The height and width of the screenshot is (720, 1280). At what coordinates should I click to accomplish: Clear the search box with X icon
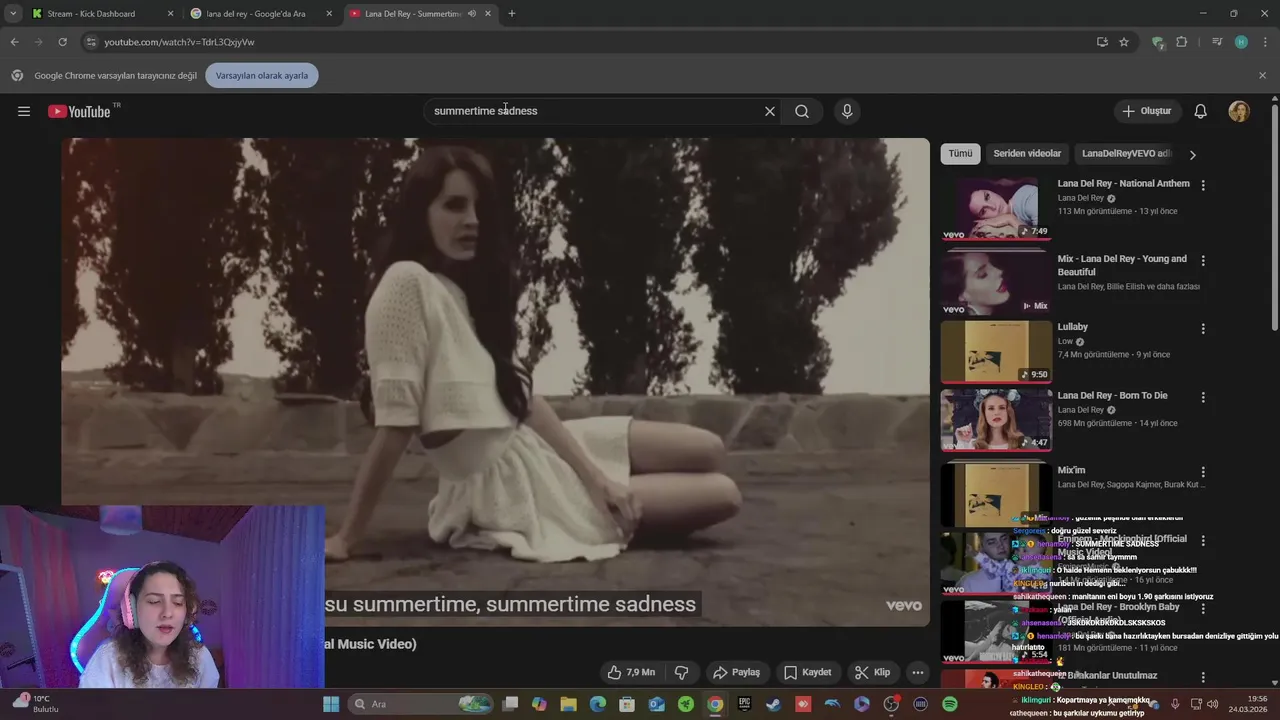point(770,111)
